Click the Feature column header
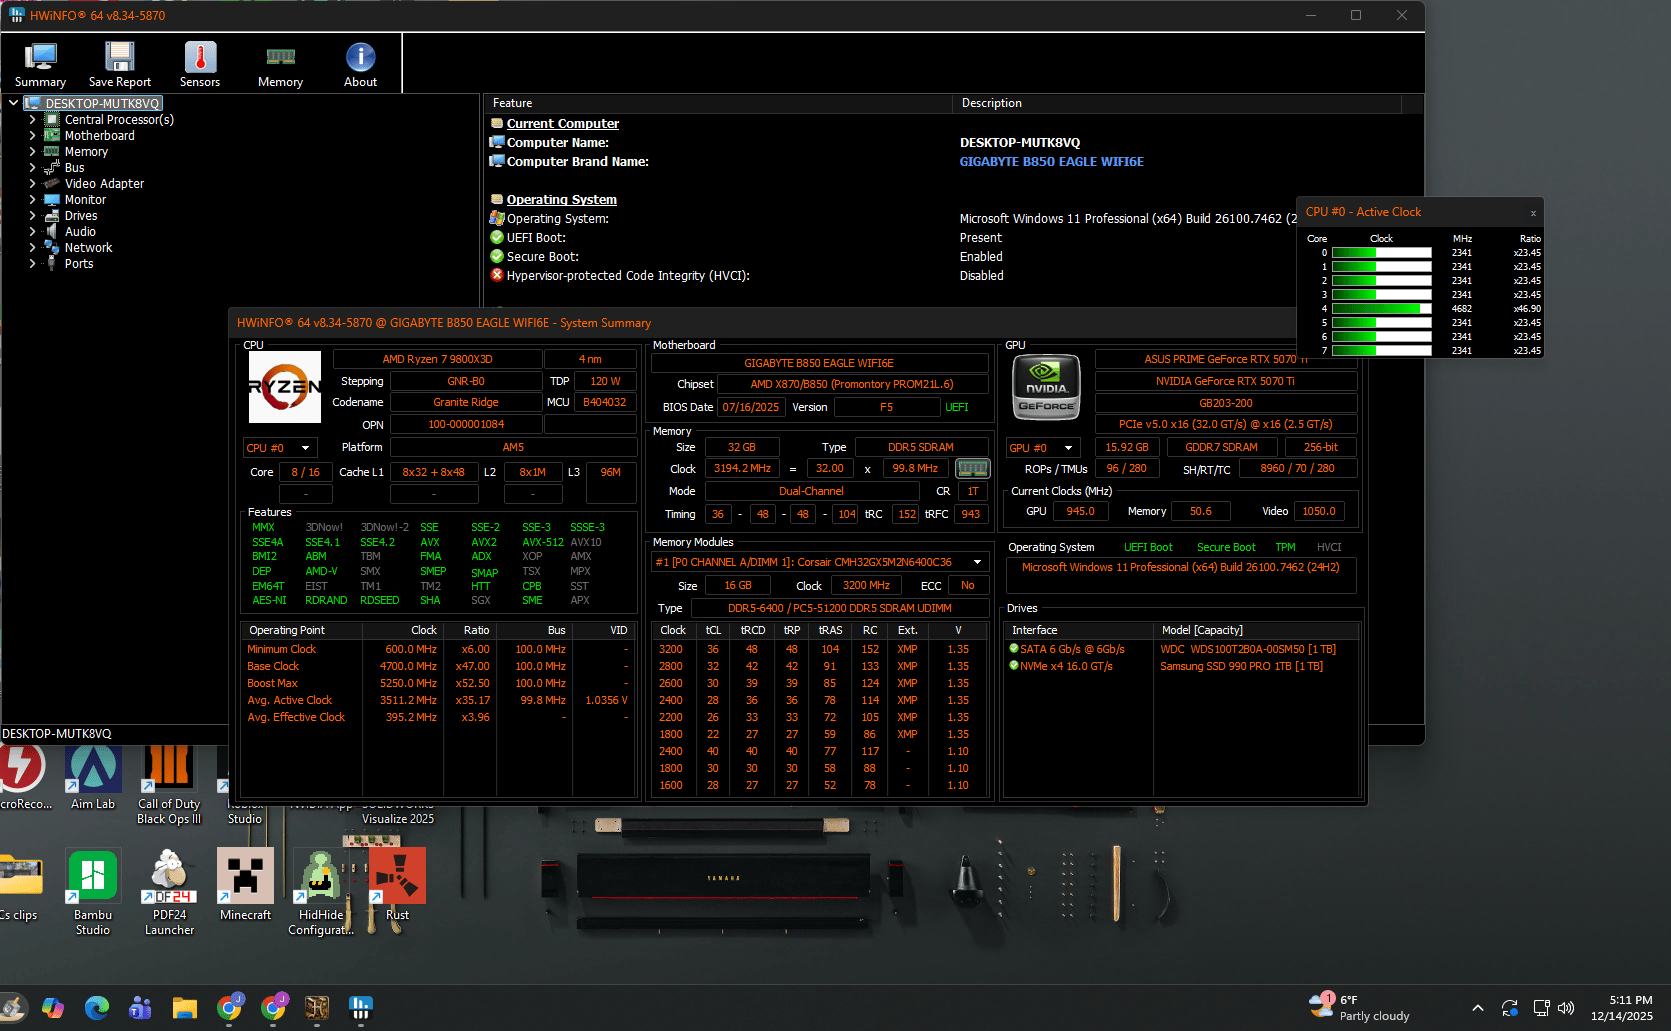1671x1031 pixels. (x=718, y=103)
